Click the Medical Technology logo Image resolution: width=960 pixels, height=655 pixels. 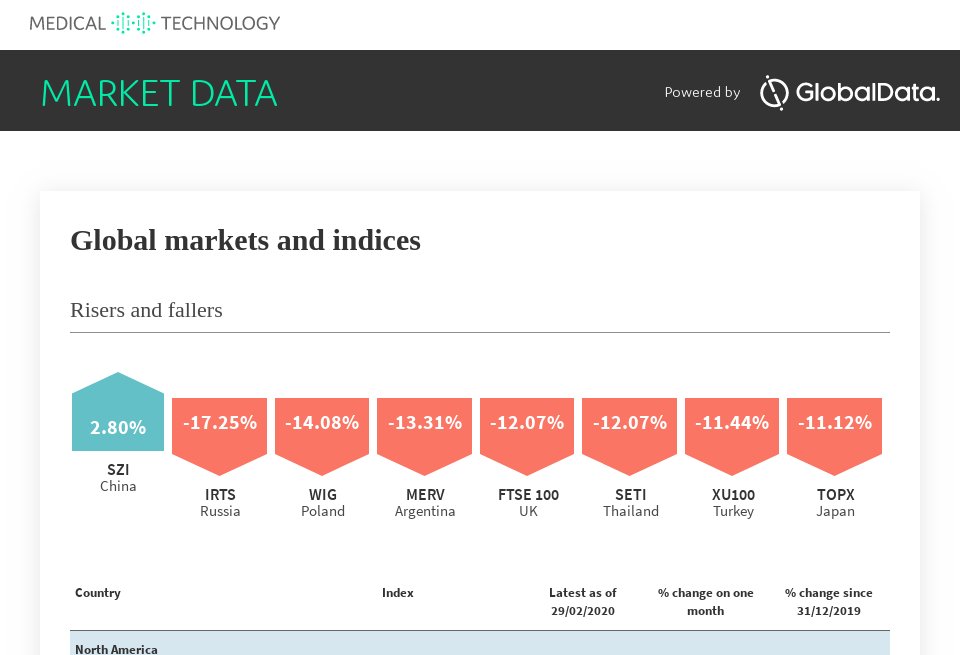point(155,23)
